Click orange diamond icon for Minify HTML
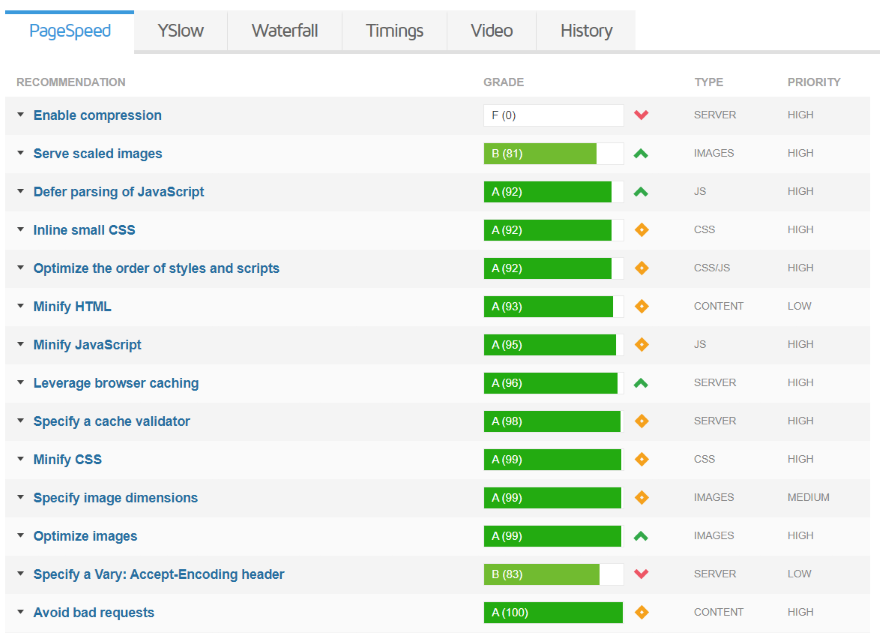The height and width of the screenshot is (633, 880). (641, 306)
